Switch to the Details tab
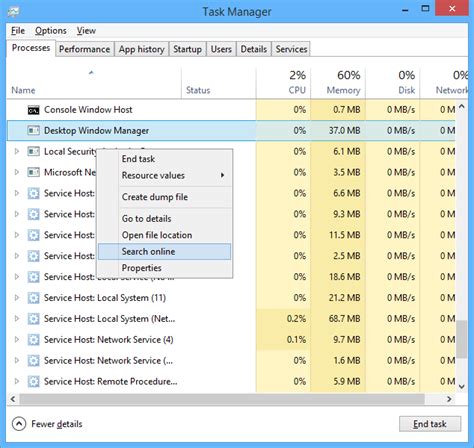 [254, 49]
